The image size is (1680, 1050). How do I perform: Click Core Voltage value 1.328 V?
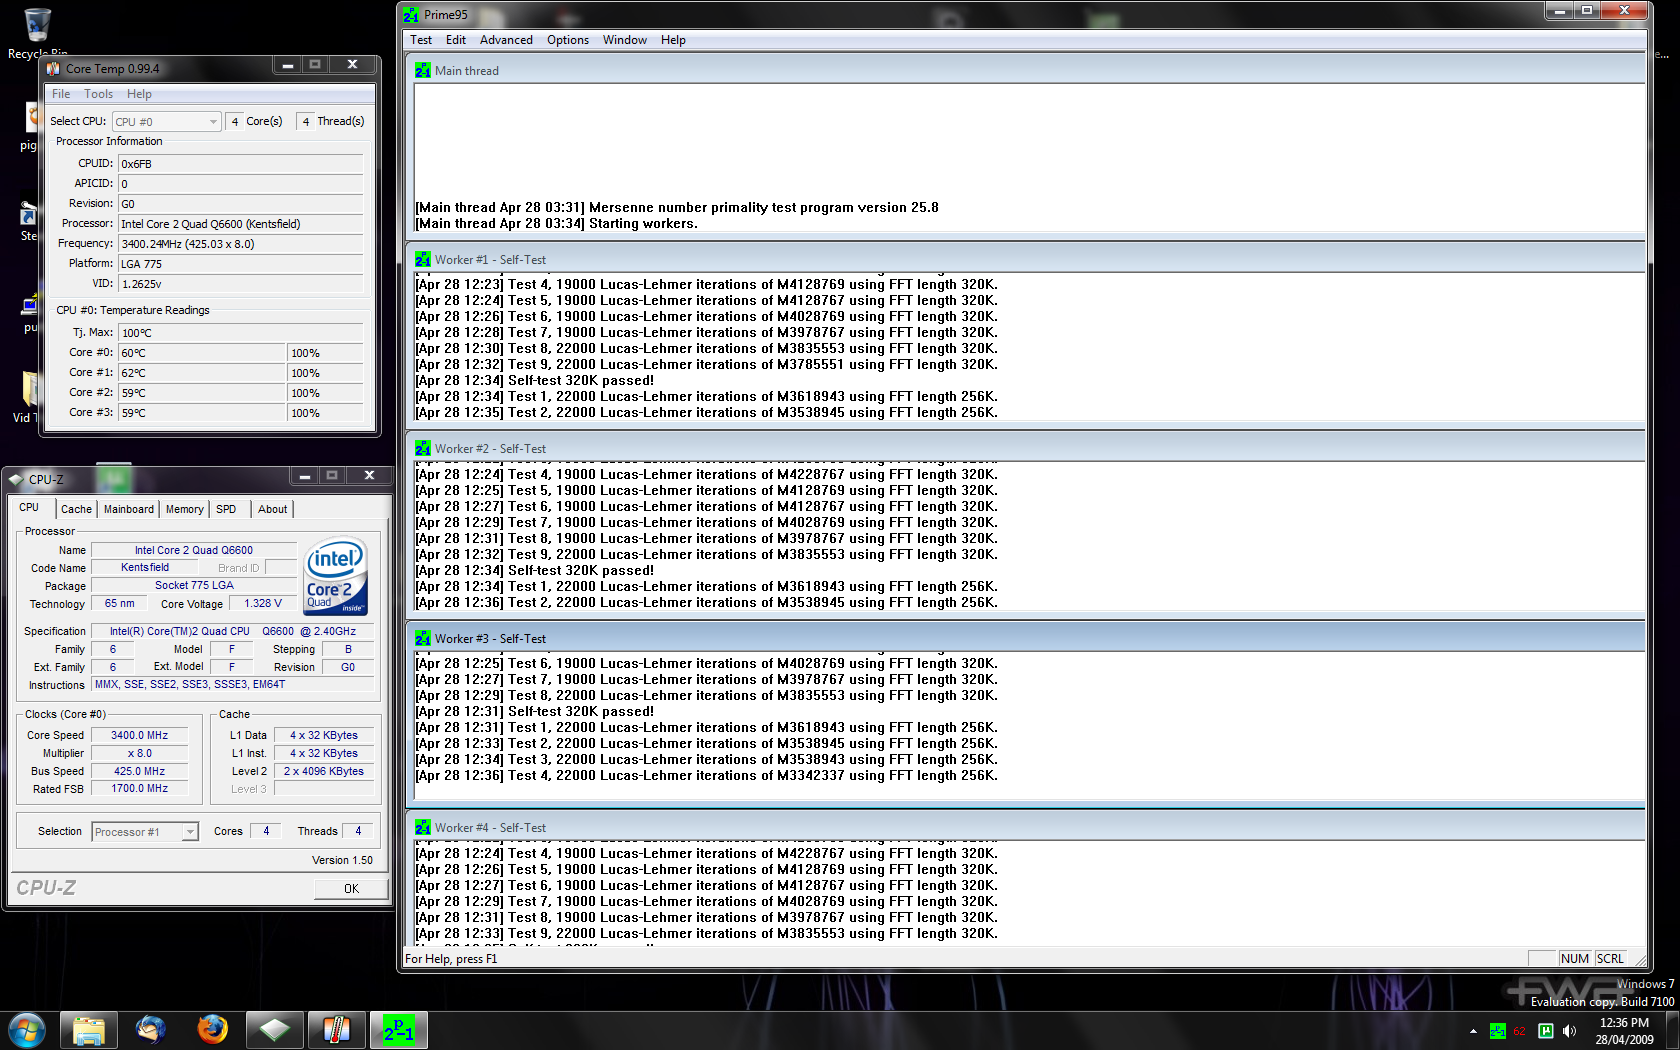[263, 603]
